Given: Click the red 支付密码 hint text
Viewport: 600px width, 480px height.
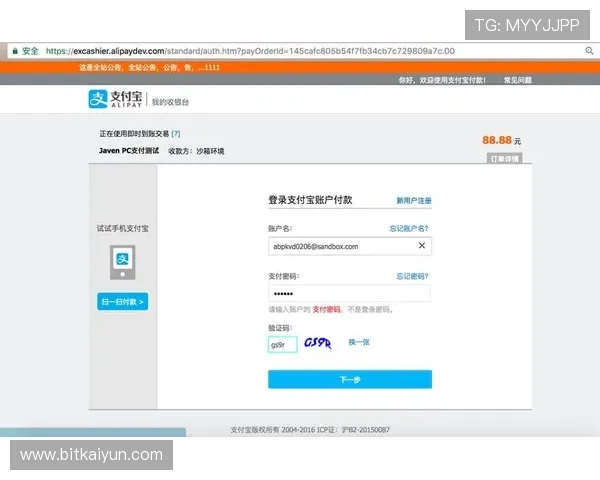Looking at the screenshot, I should [x=326, y=309].
